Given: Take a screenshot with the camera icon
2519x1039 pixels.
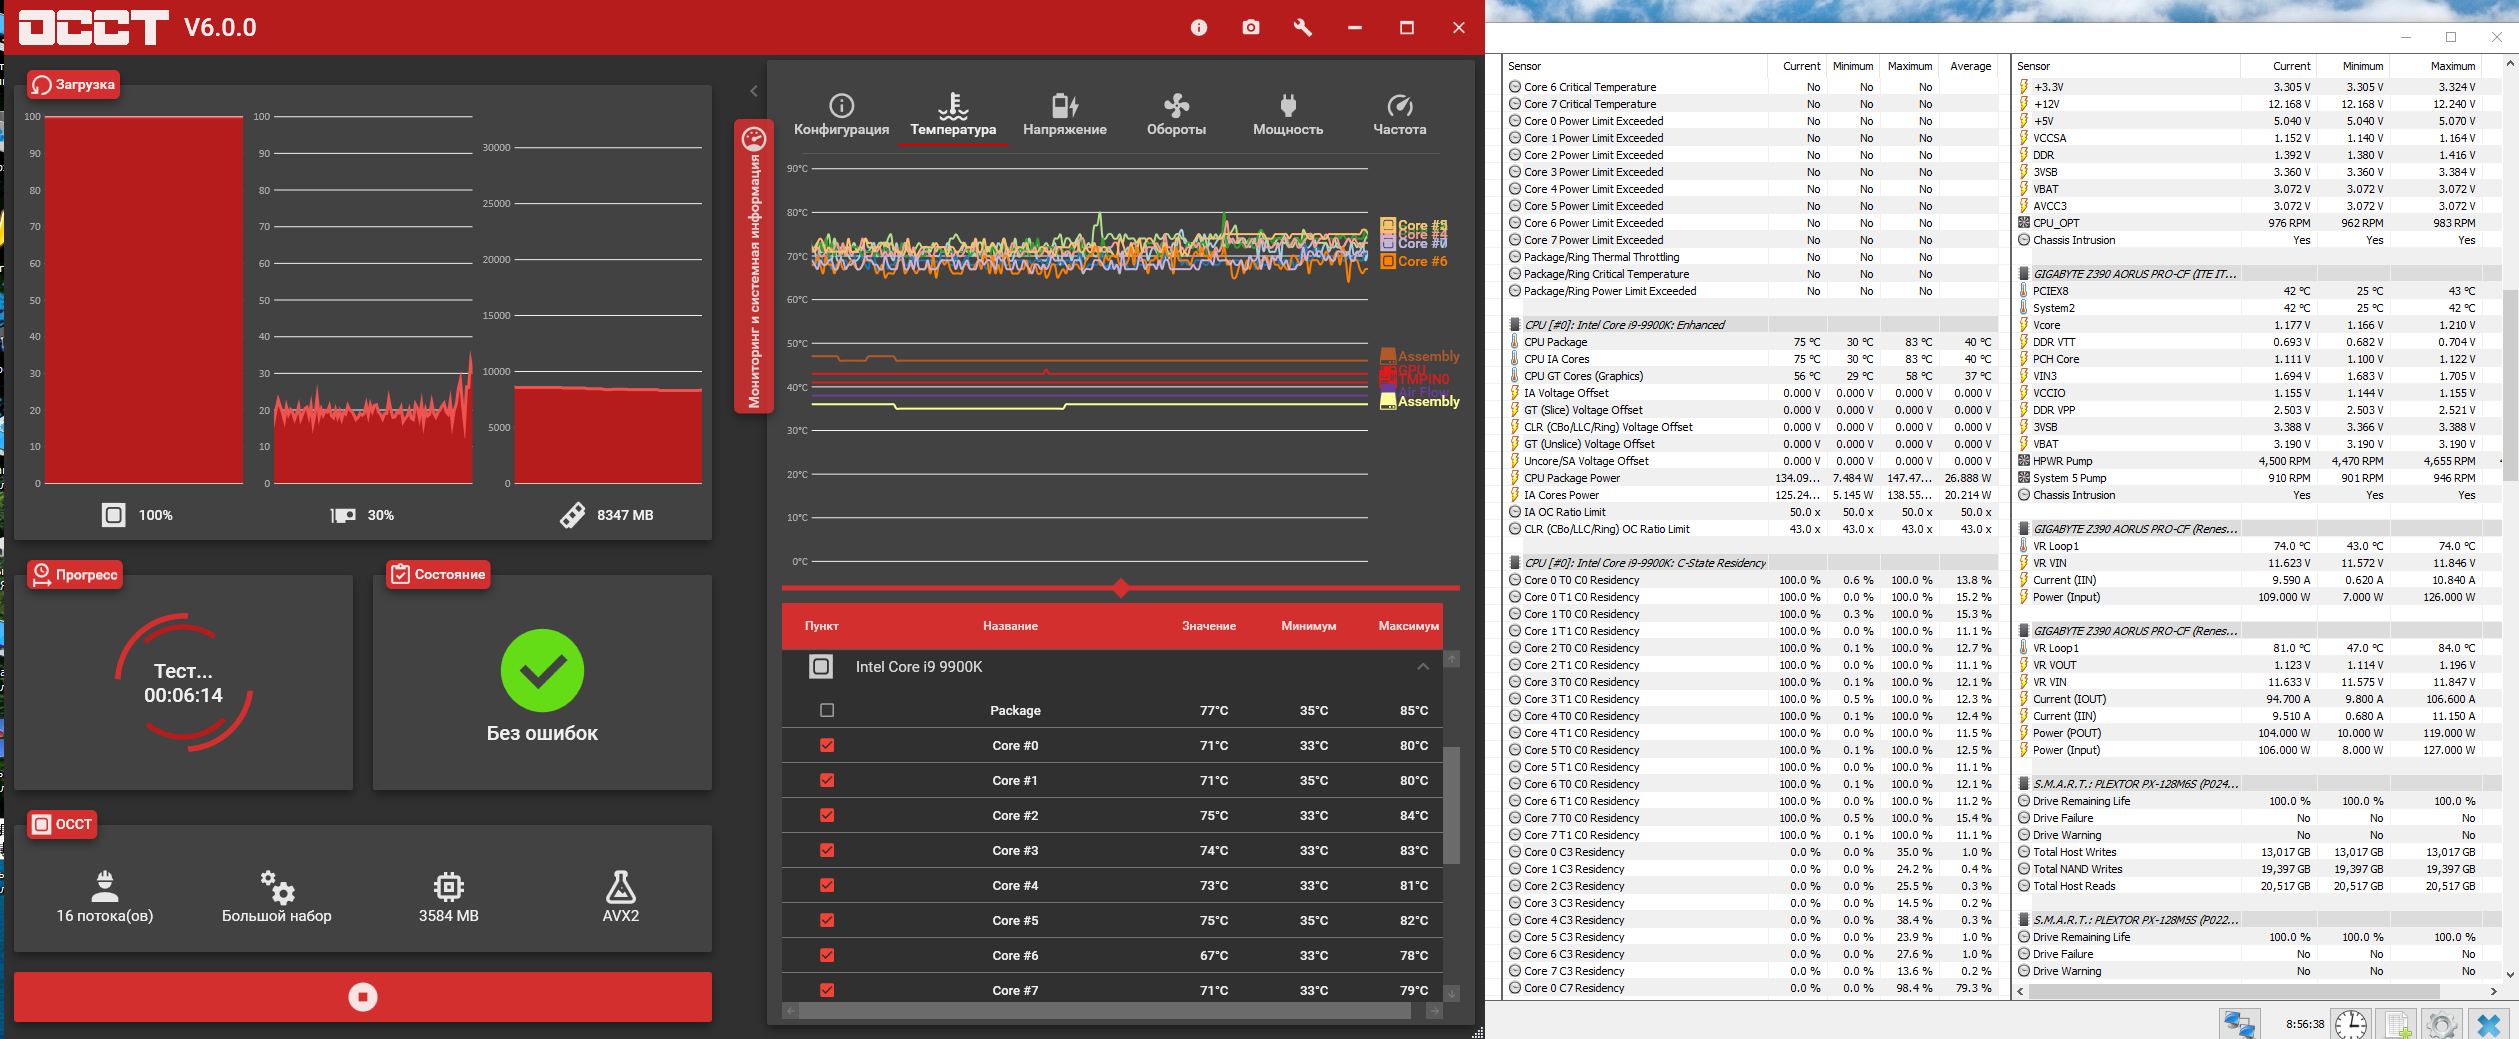Looking at the screenshot, I should 1250,28.
